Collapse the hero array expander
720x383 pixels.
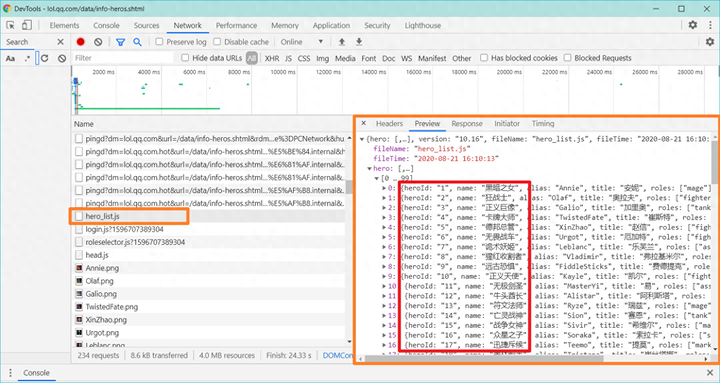[369, 169]
